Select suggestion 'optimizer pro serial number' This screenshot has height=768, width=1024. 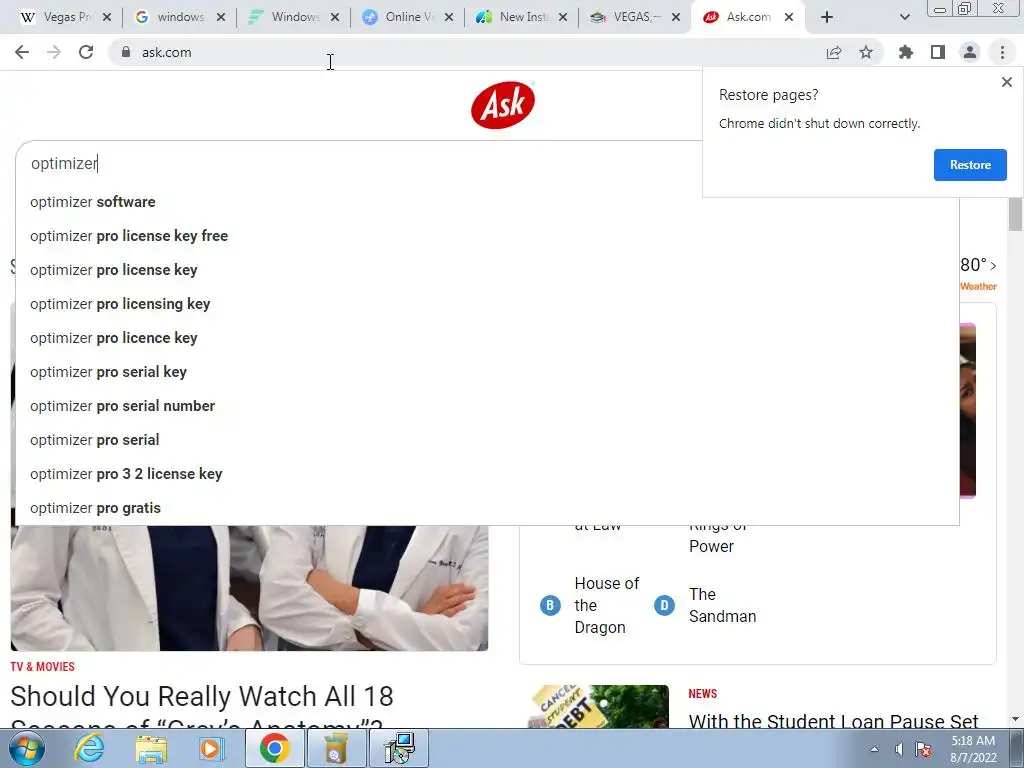tap(487, 406)
